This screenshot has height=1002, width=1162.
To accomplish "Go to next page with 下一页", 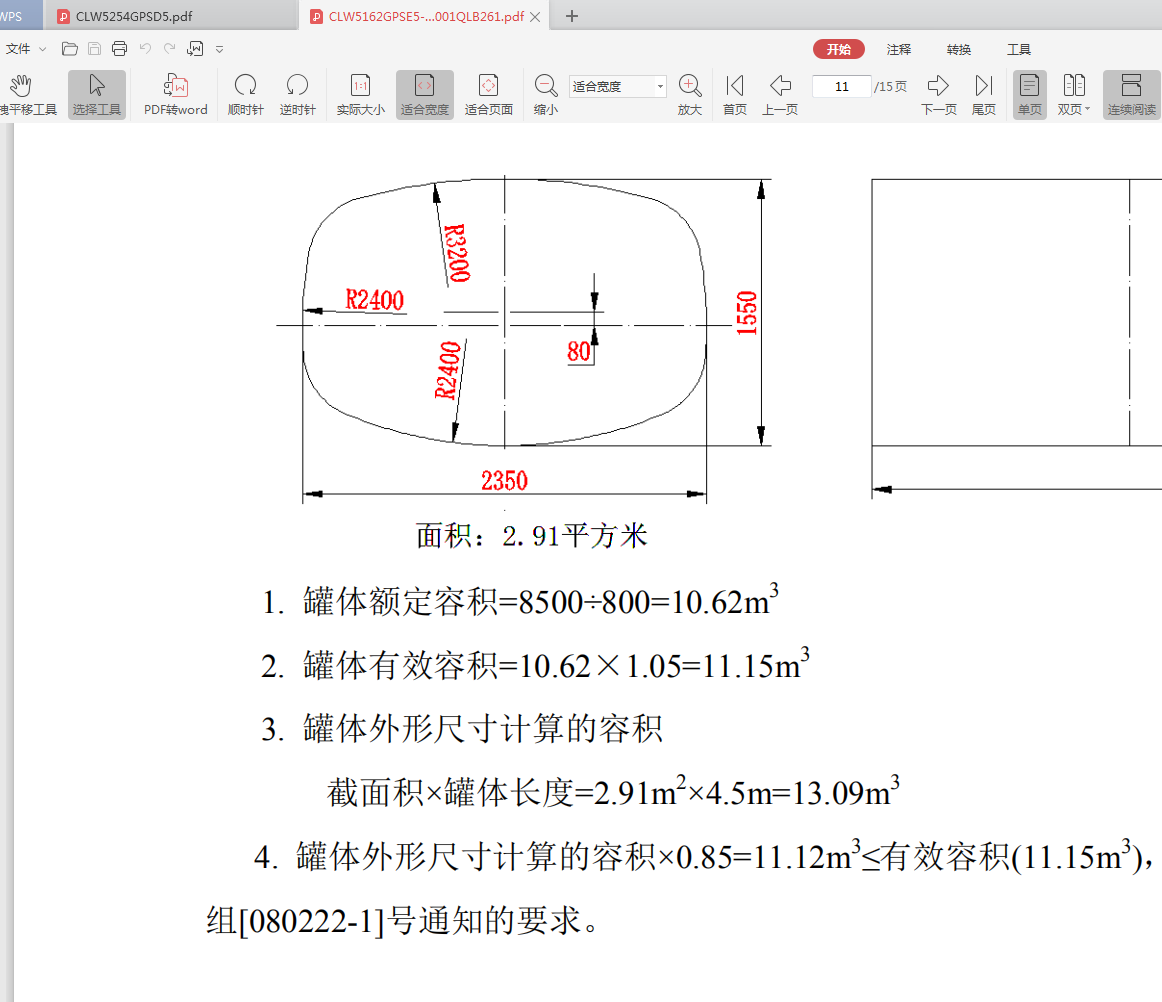I will (x=938, y=93).
